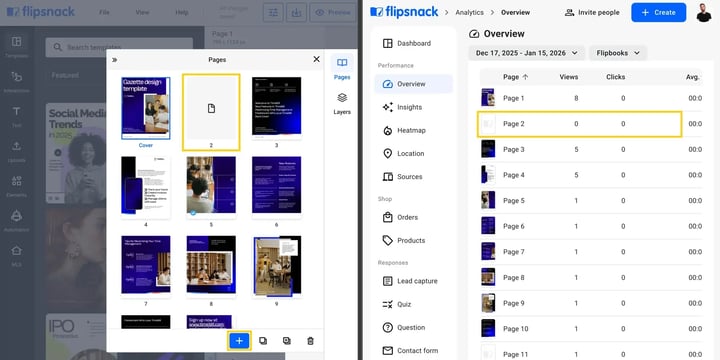Click Analytics in the breadcrumb

[x=469, y=12]
